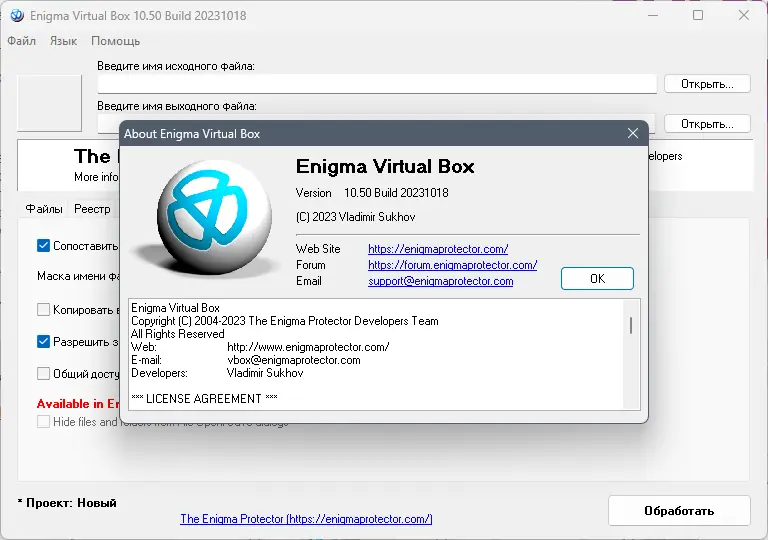768x540 pixels.
Task: Click Открыть for the source file
Action: pos(707,84)
